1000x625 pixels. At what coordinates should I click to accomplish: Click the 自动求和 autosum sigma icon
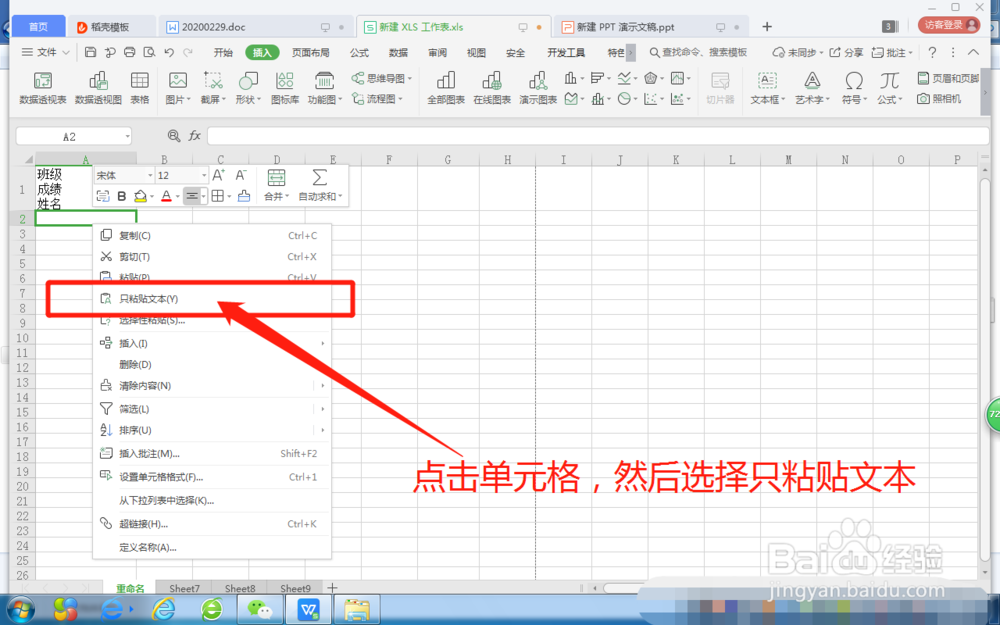[x=320, y=177]
